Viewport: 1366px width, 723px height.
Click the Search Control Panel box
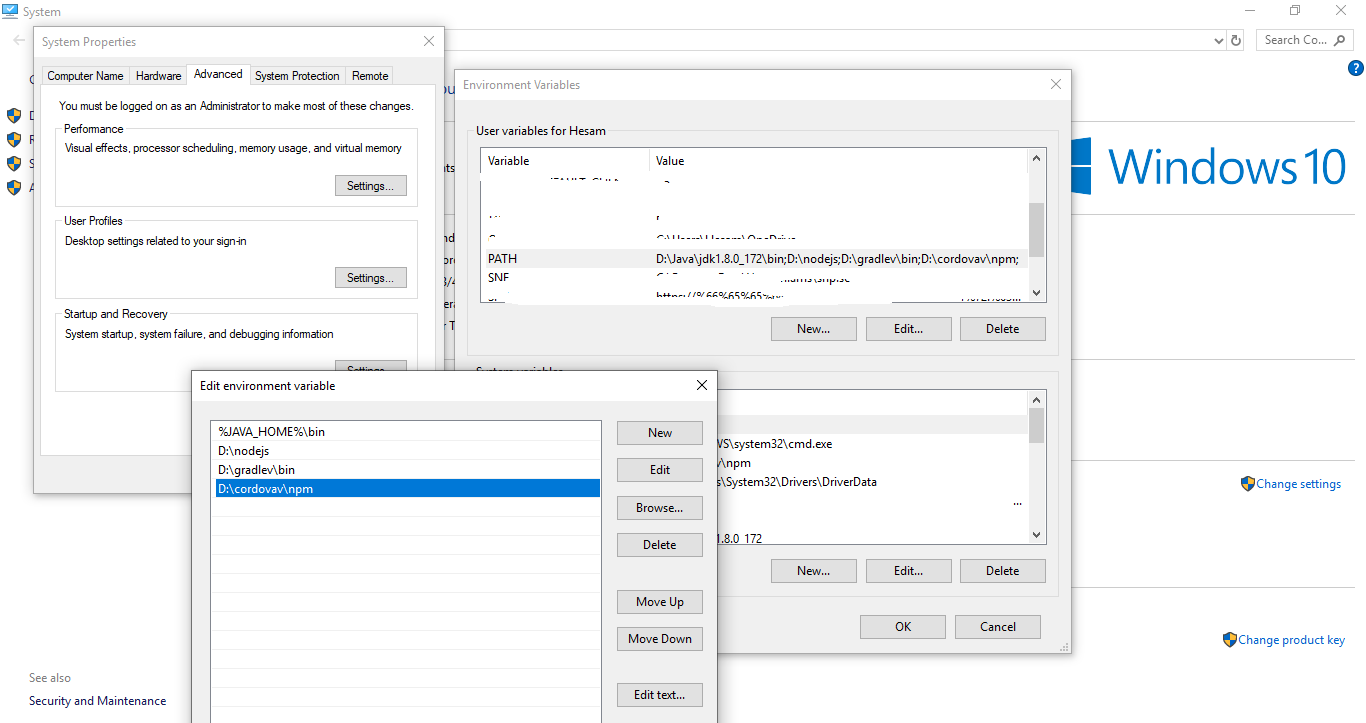(x=1304, y=40)
